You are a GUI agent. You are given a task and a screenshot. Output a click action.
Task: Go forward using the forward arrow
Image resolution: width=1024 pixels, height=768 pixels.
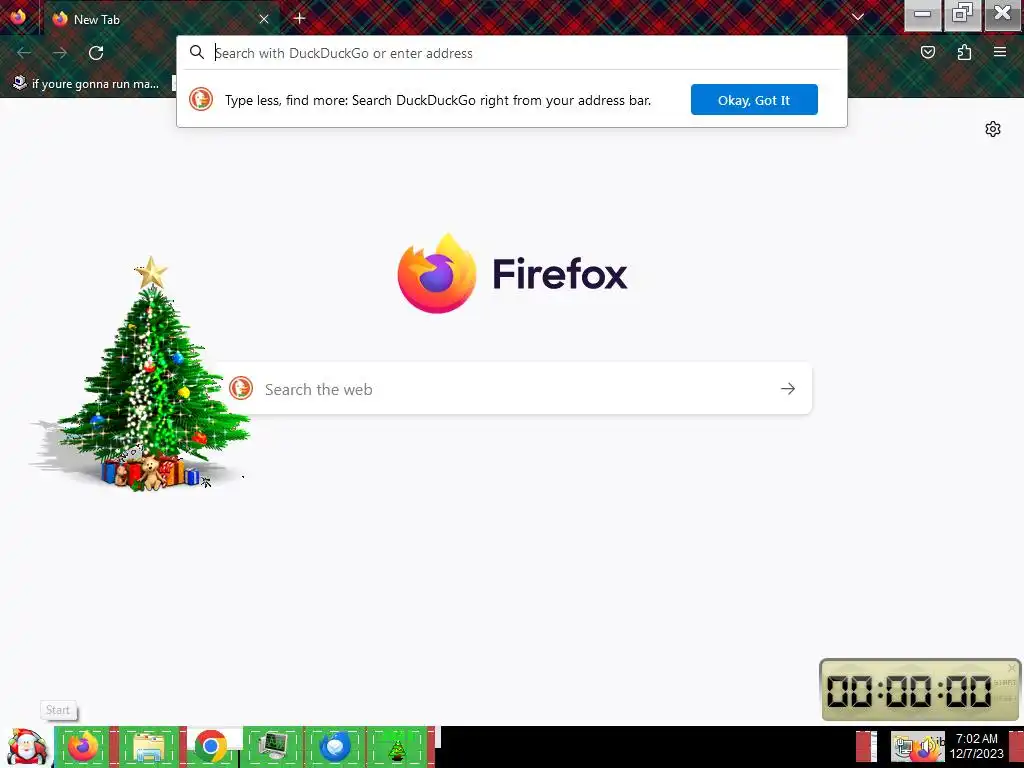[60, 53]
